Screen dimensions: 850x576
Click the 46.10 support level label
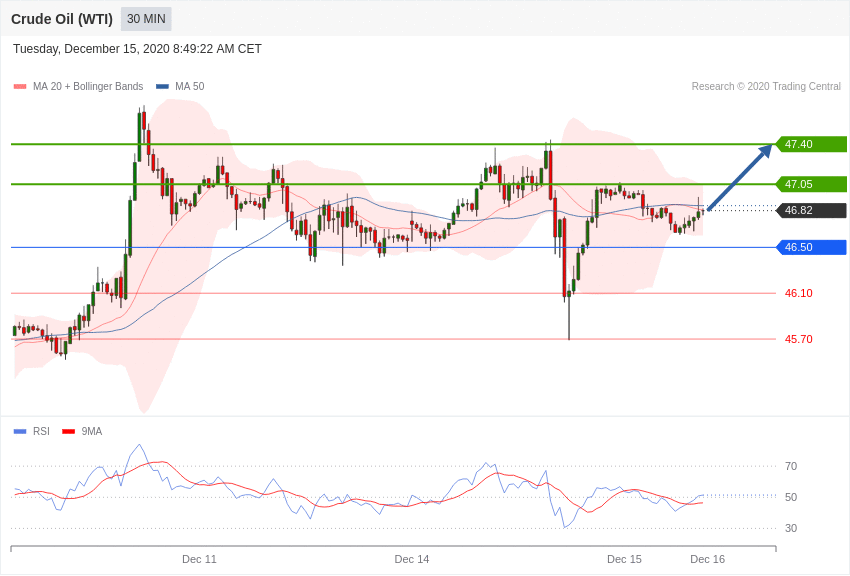799,293
